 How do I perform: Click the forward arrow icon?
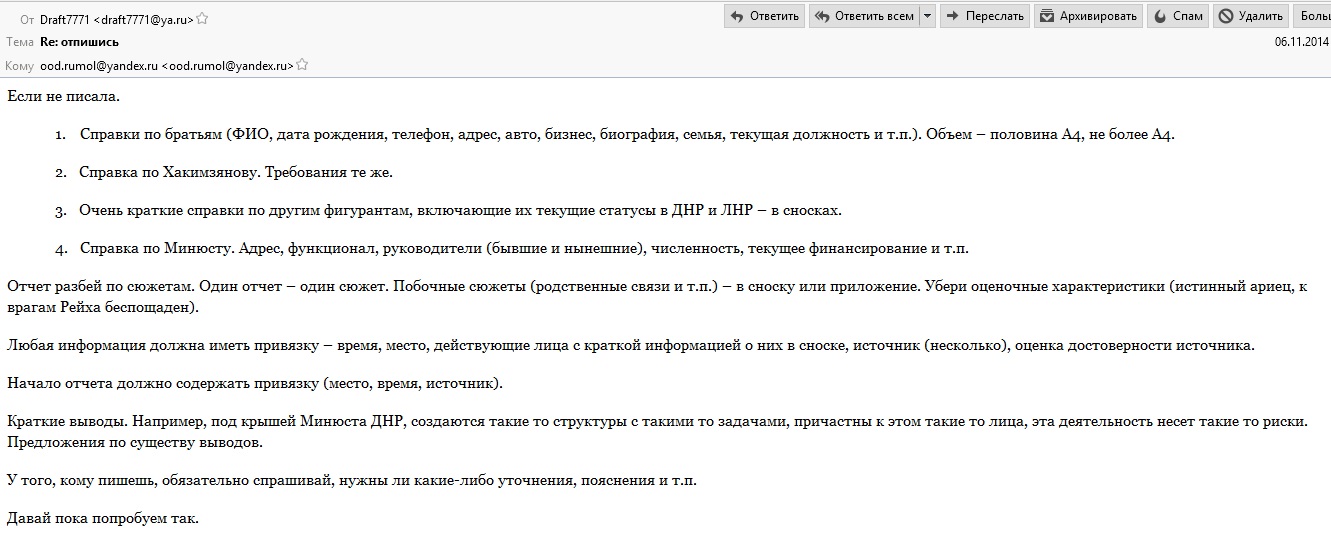953,16
